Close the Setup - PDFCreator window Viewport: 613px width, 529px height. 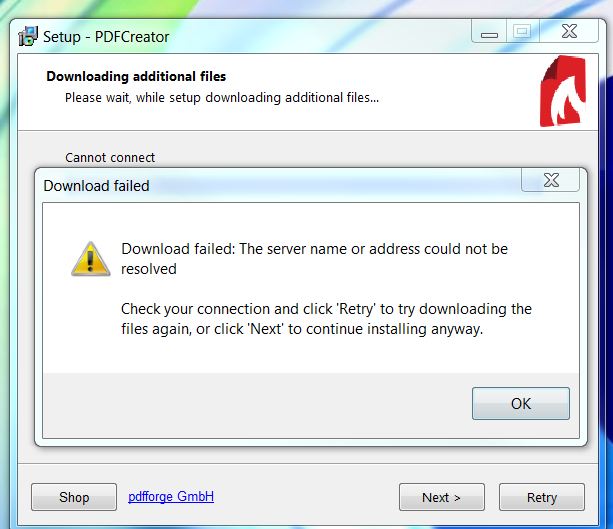pos(569,31)
